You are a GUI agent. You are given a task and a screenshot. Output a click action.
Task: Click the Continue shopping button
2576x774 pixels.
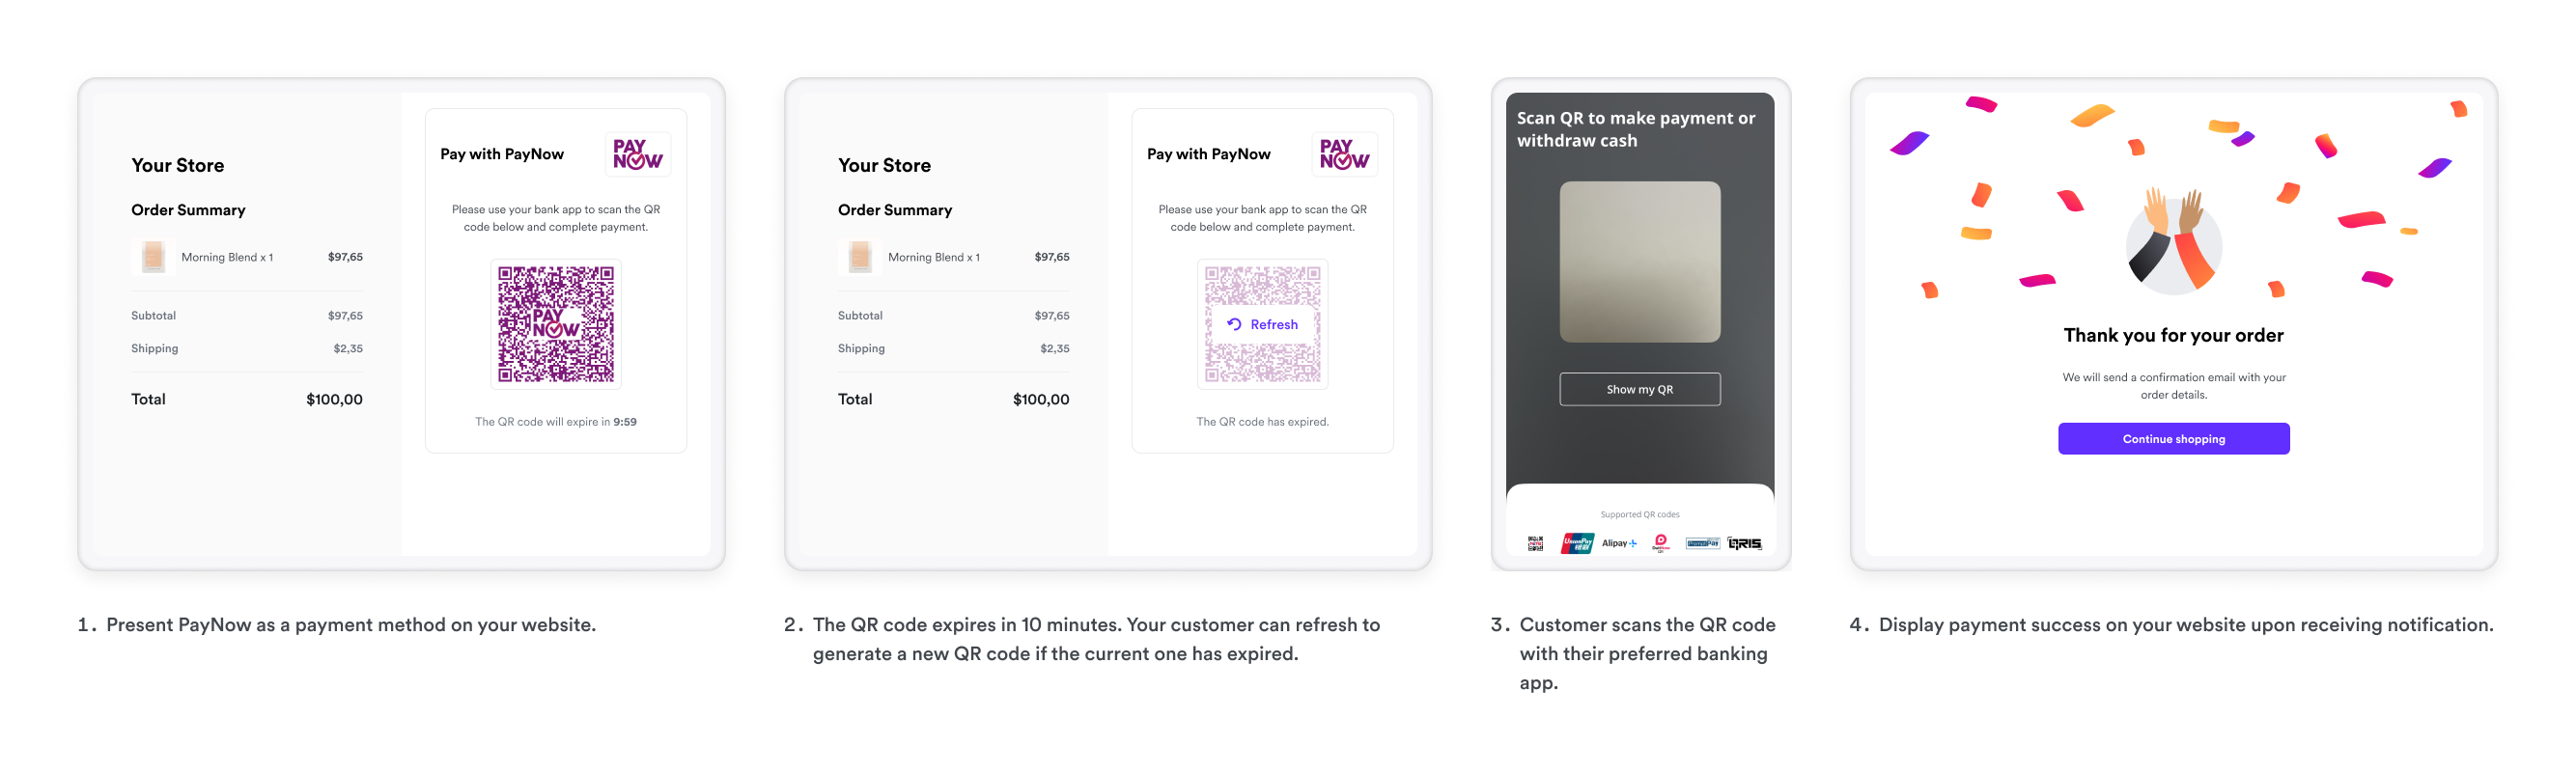[2173, 439]
